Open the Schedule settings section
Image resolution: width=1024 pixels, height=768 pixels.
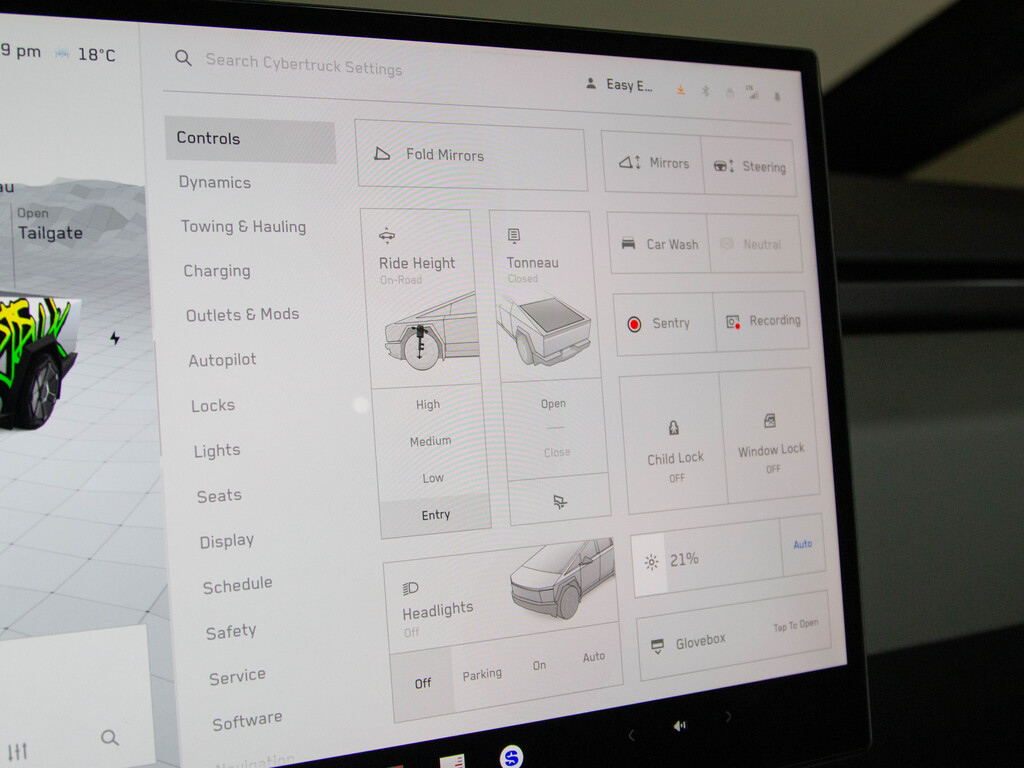237,585
